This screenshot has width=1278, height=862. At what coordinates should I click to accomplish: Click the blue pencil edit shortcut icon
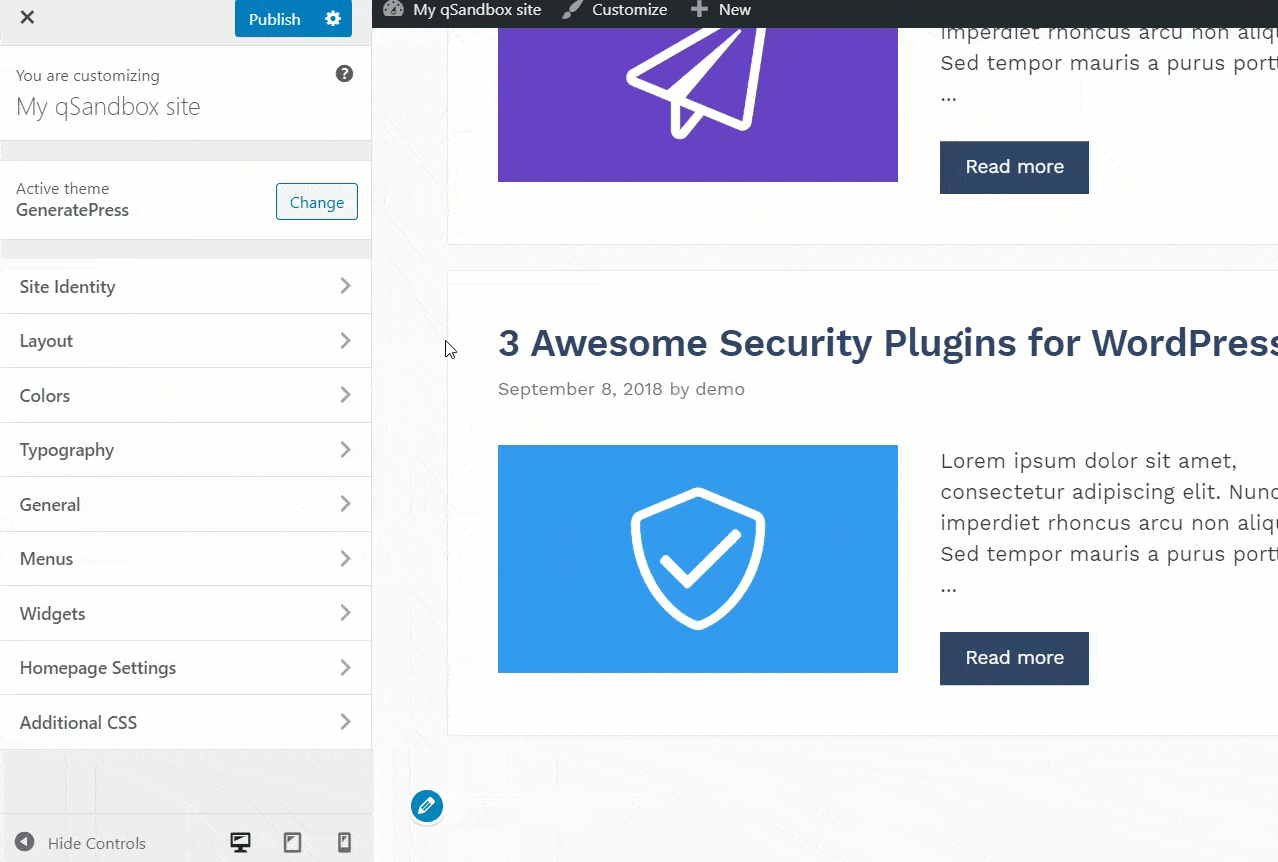[427, 805]
